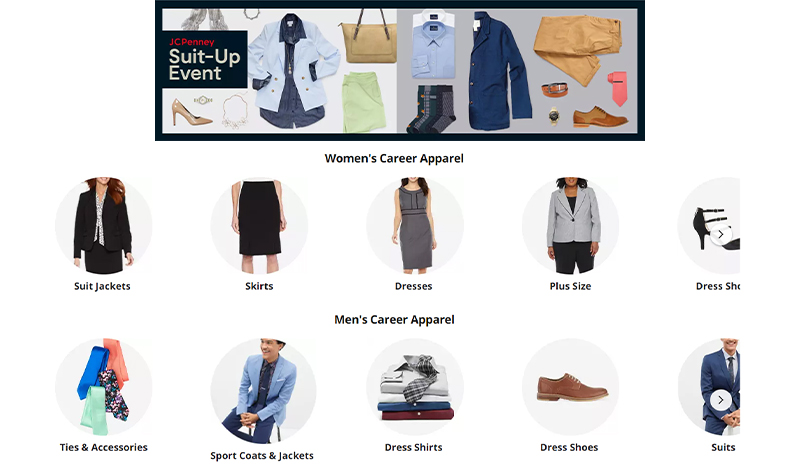
Task: Click the Plus Size label
Action: 570,286
